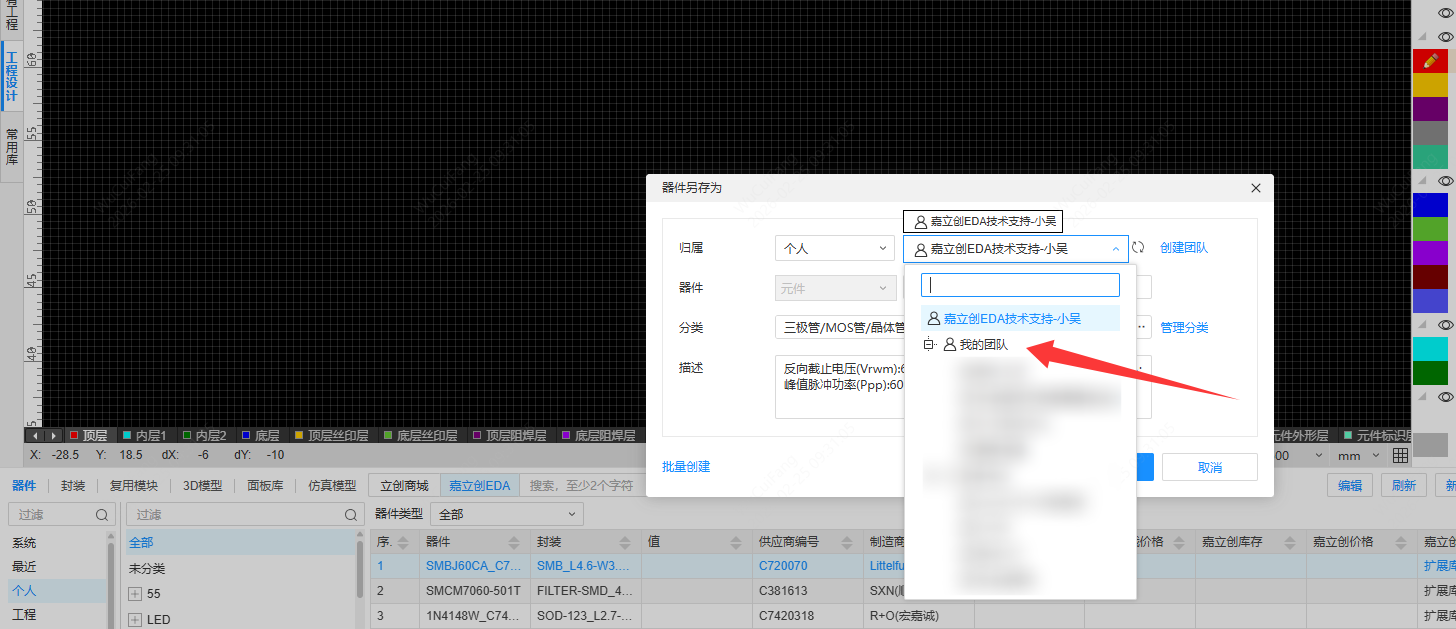
Task: Click the left scroll arrow in the layer bar
Action: pyautogui.click(x=35, y=435)
